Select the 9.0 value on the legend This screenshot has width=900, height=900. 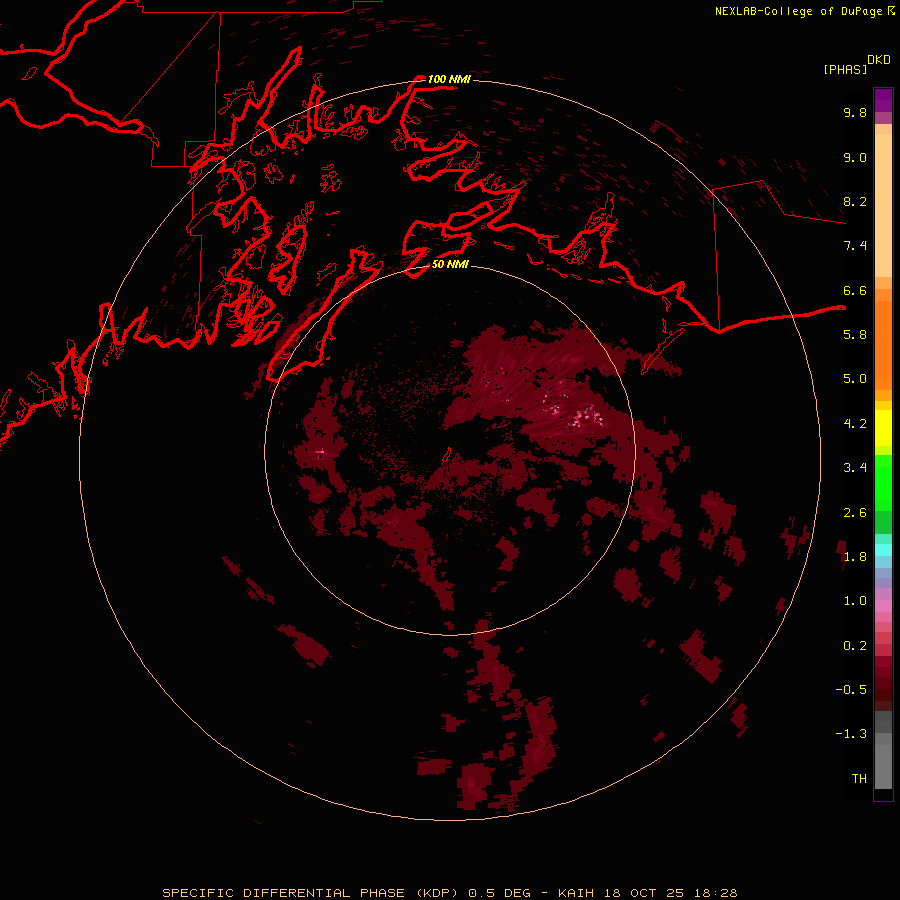click(x=855, y=157)
